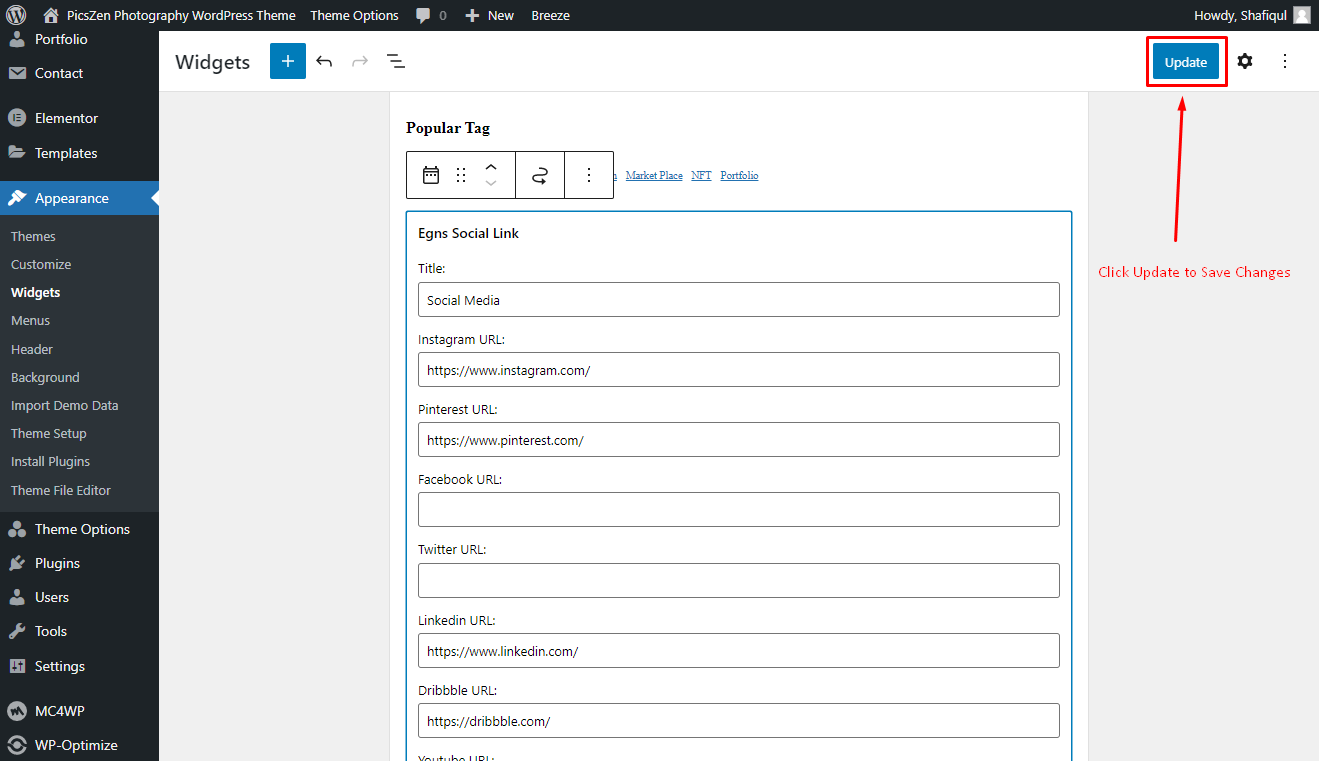Click the WordPress logo in admin bar

click(x=16, y=15)
